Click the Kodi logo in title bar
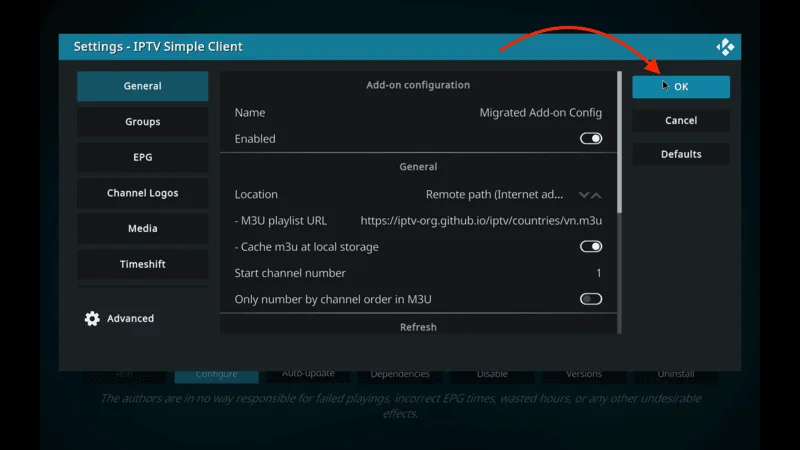 (x=725, y=47)
